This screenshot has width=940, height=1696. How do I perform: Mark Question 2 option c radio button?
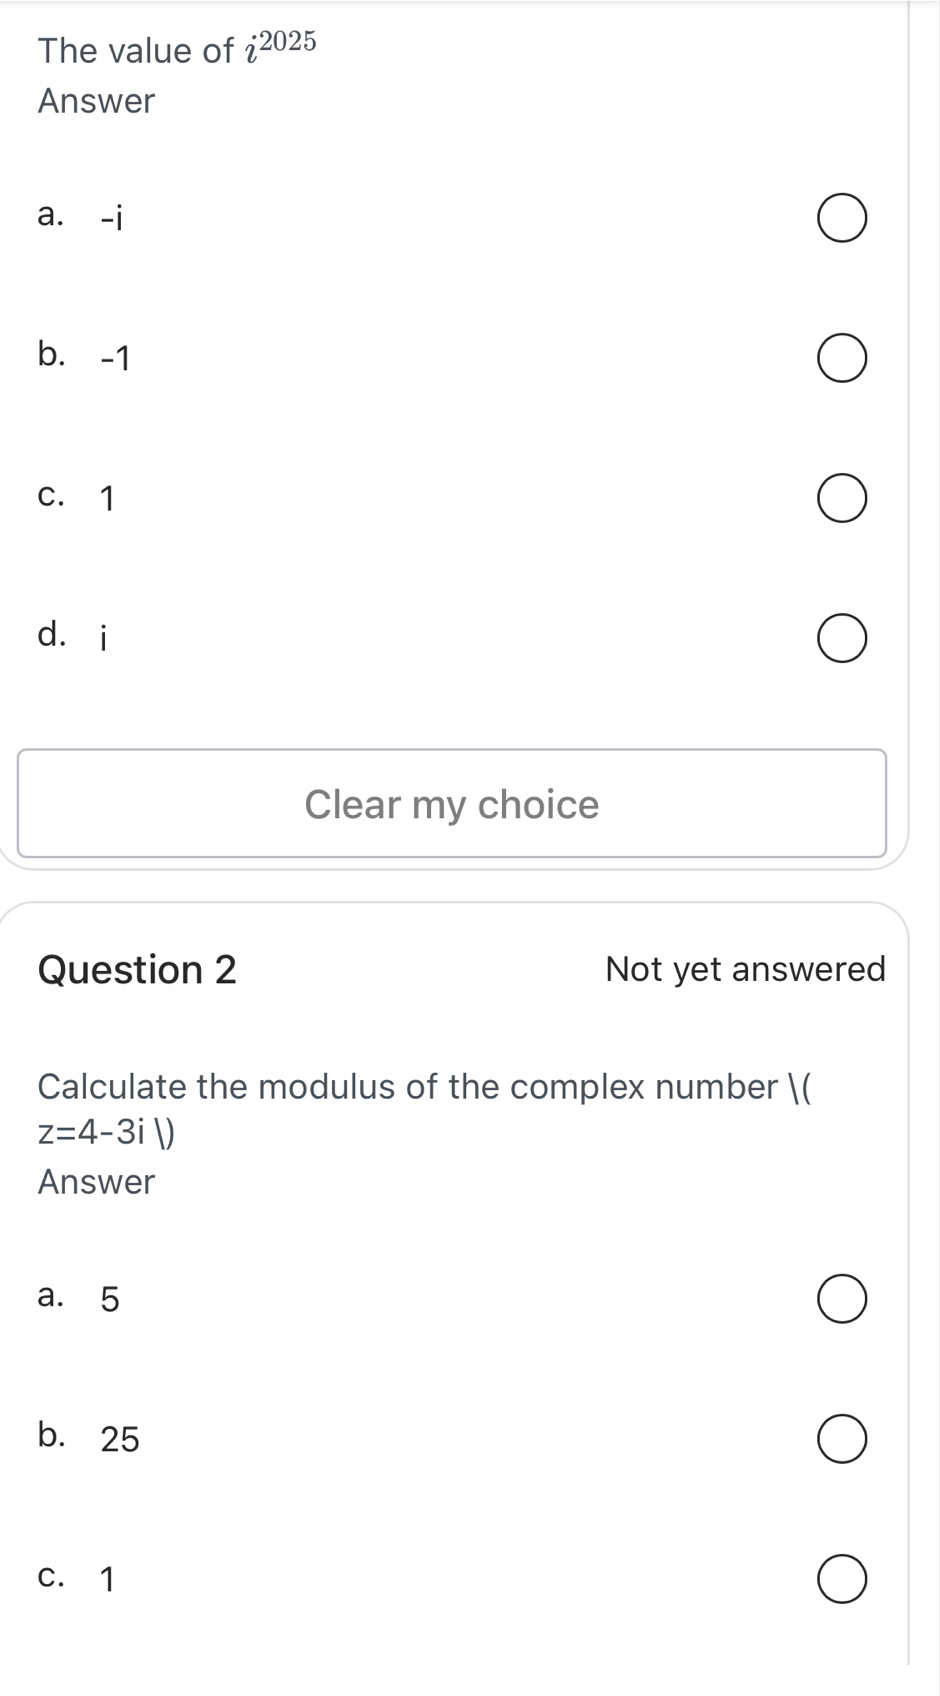pos(842,1579)
